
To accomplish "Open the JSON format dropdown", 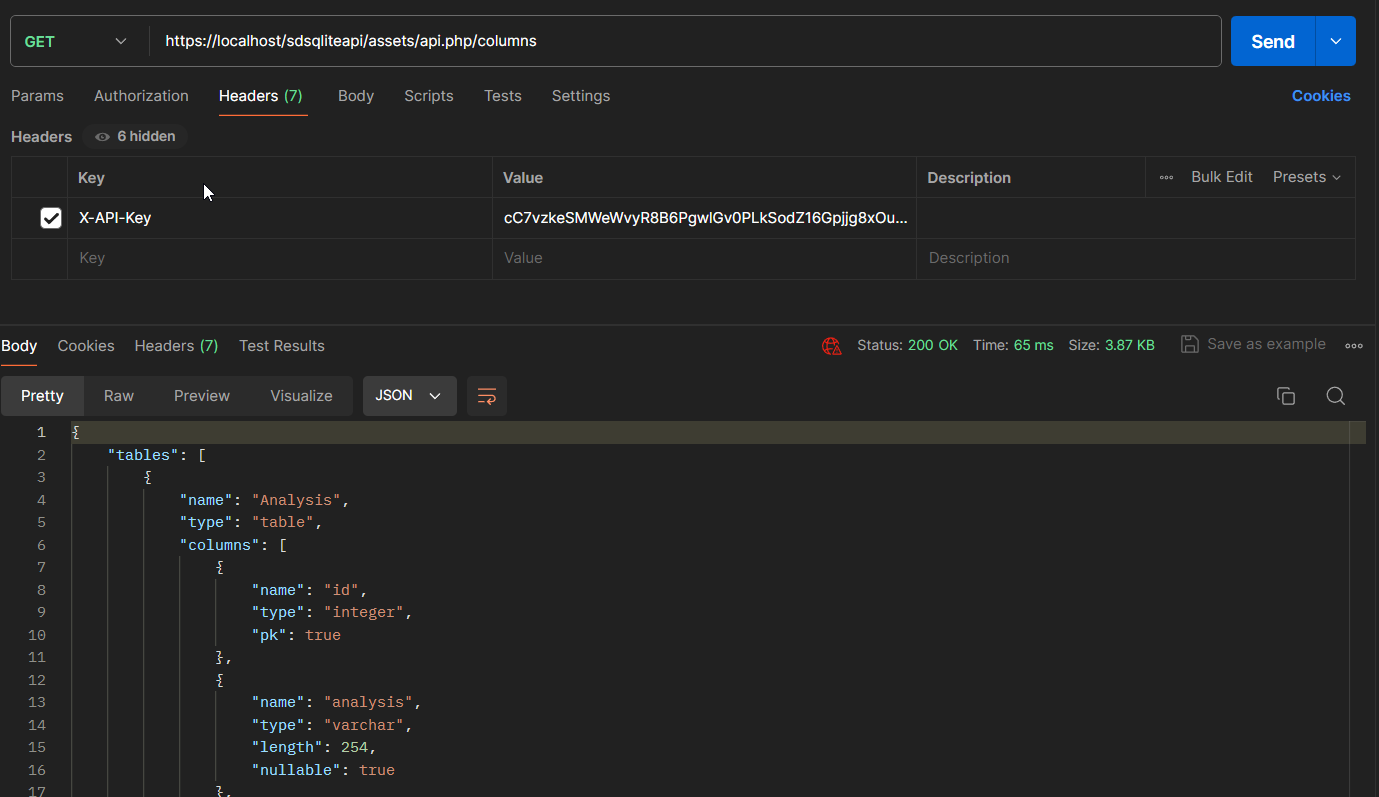I will tap(409, 396).
